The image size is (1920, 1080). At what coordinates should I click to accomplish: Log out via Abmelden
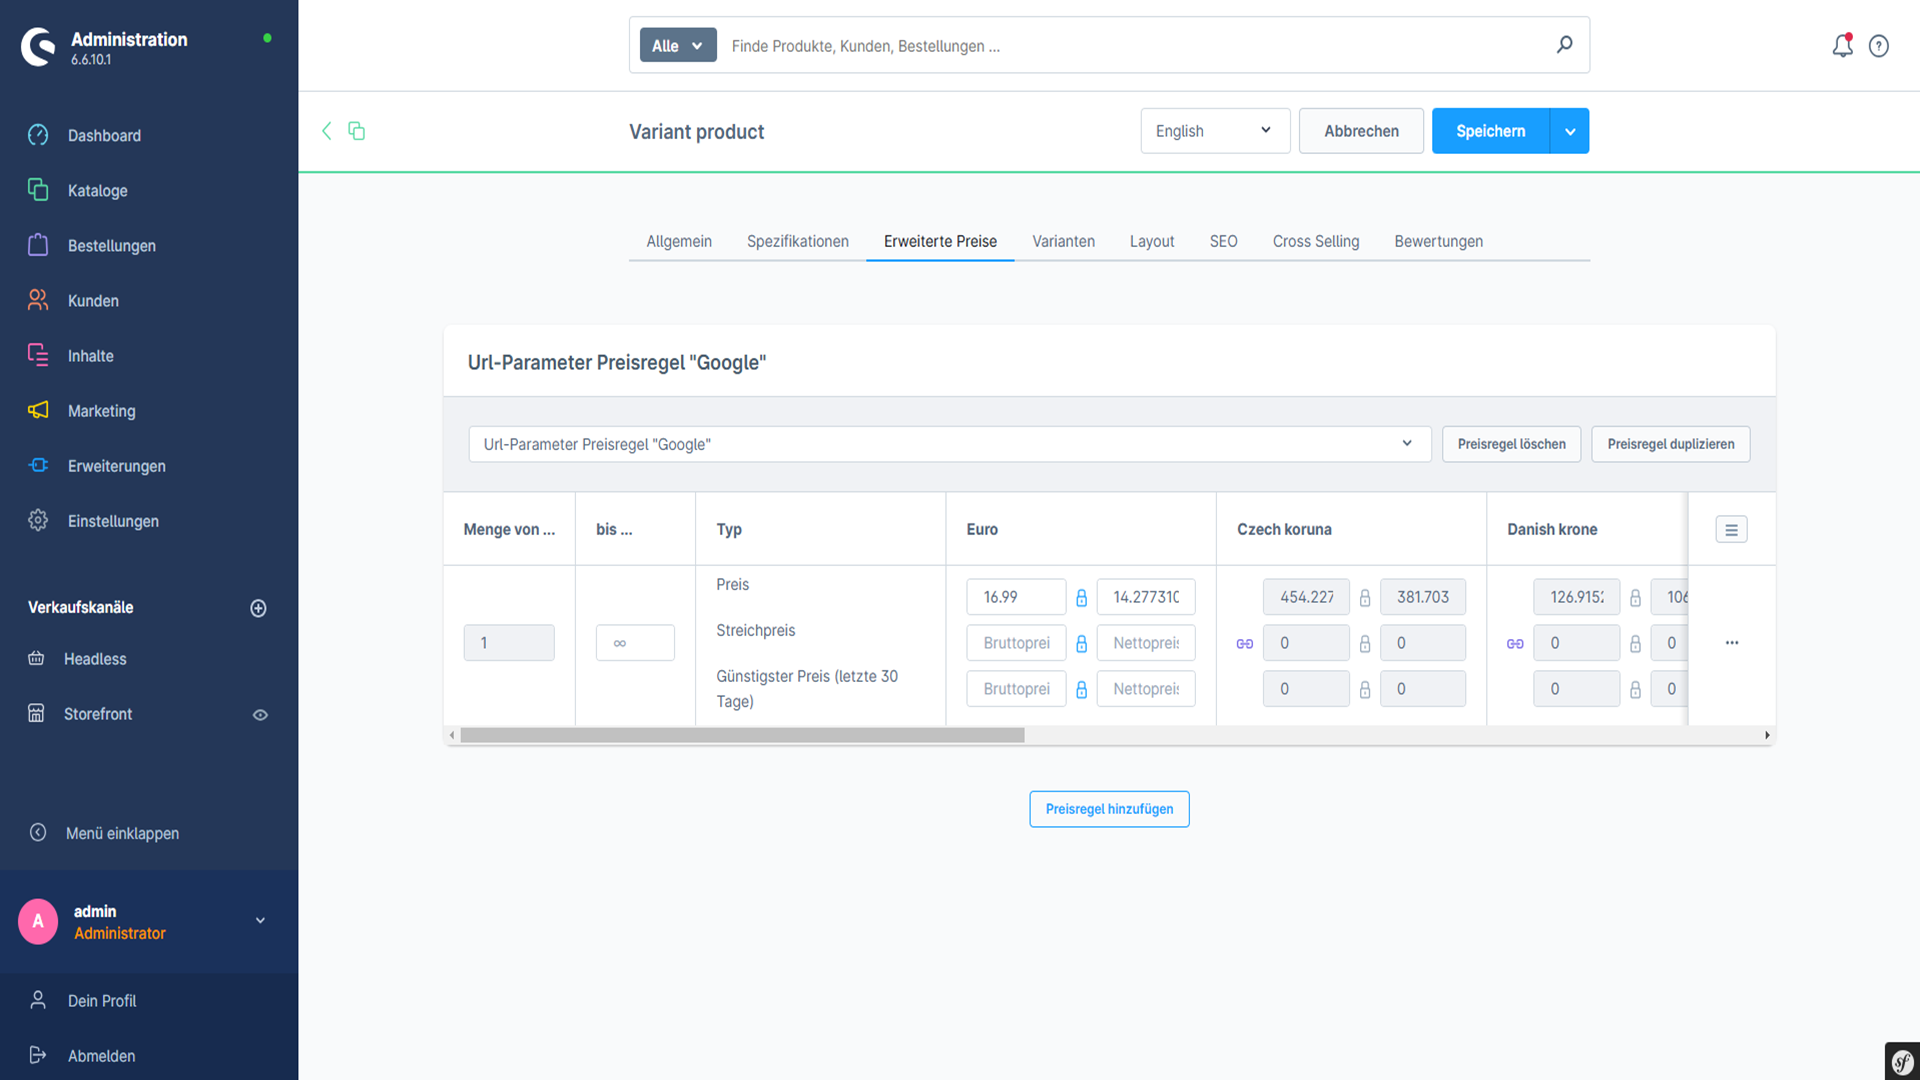pyautogui.click(x=101, y=1056)
